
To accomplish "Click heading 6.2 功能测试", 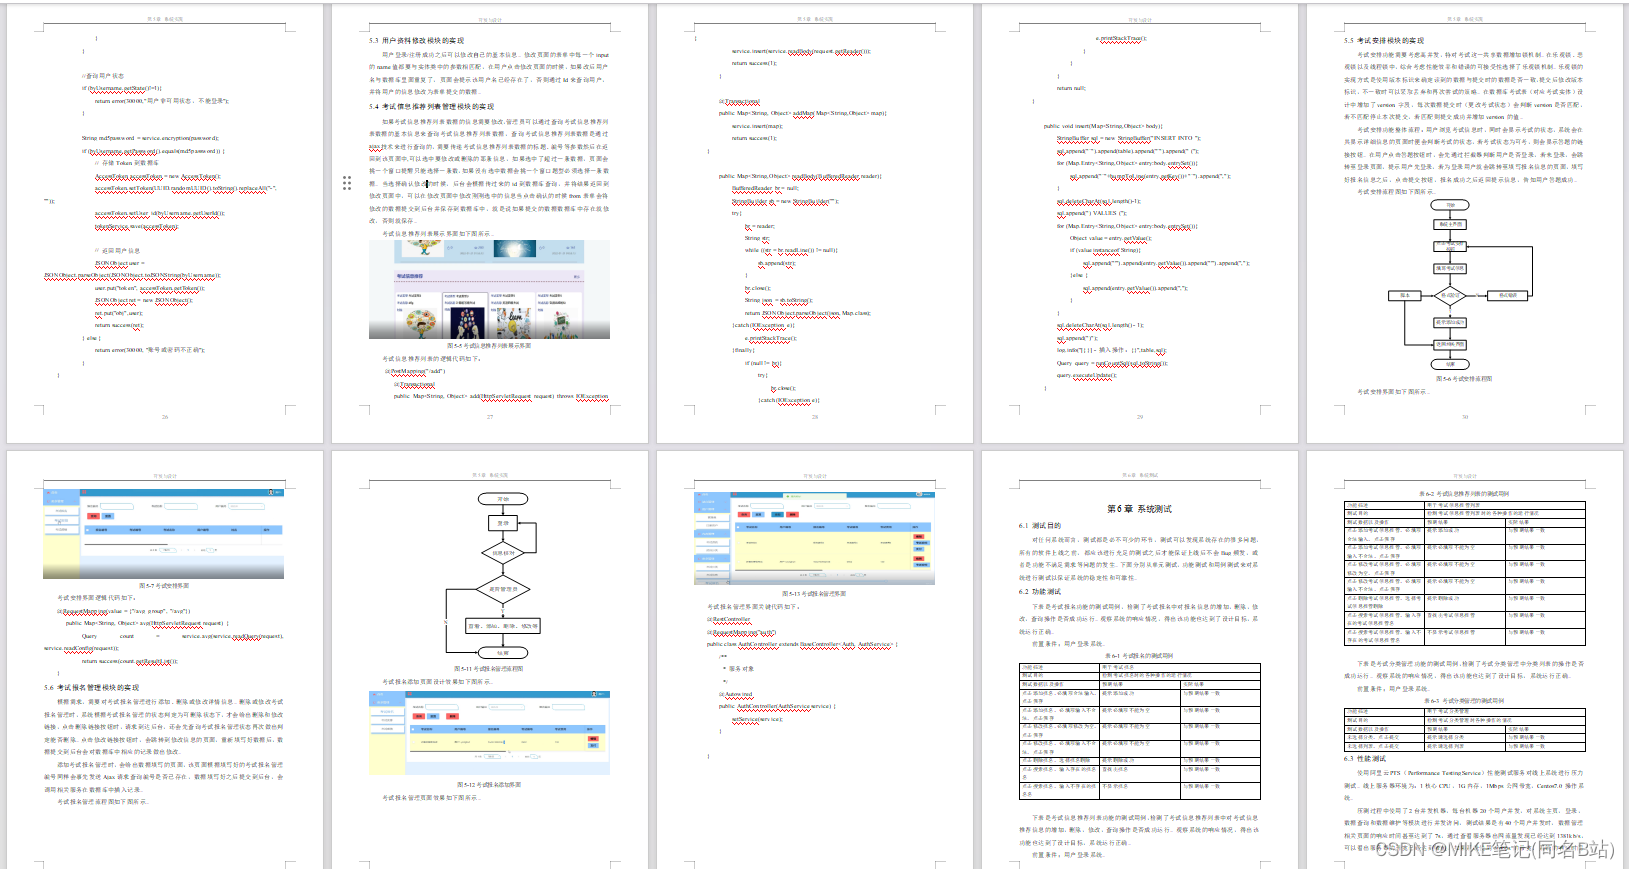I will [1040, 592].
